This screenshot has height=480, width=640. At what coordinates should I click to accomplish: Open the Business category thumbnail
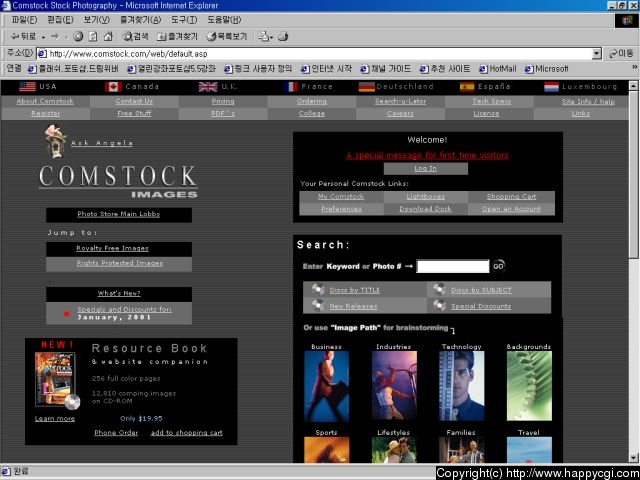click(x=327, y=386)
